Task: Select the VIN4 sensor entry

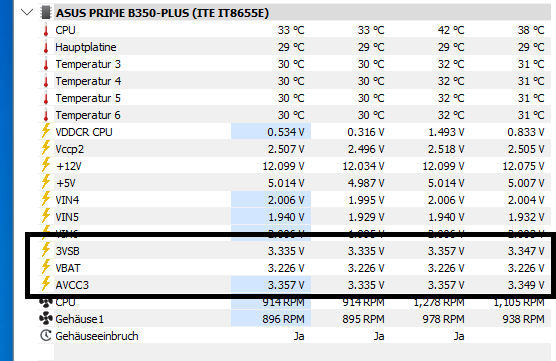Action: [294, 200]
